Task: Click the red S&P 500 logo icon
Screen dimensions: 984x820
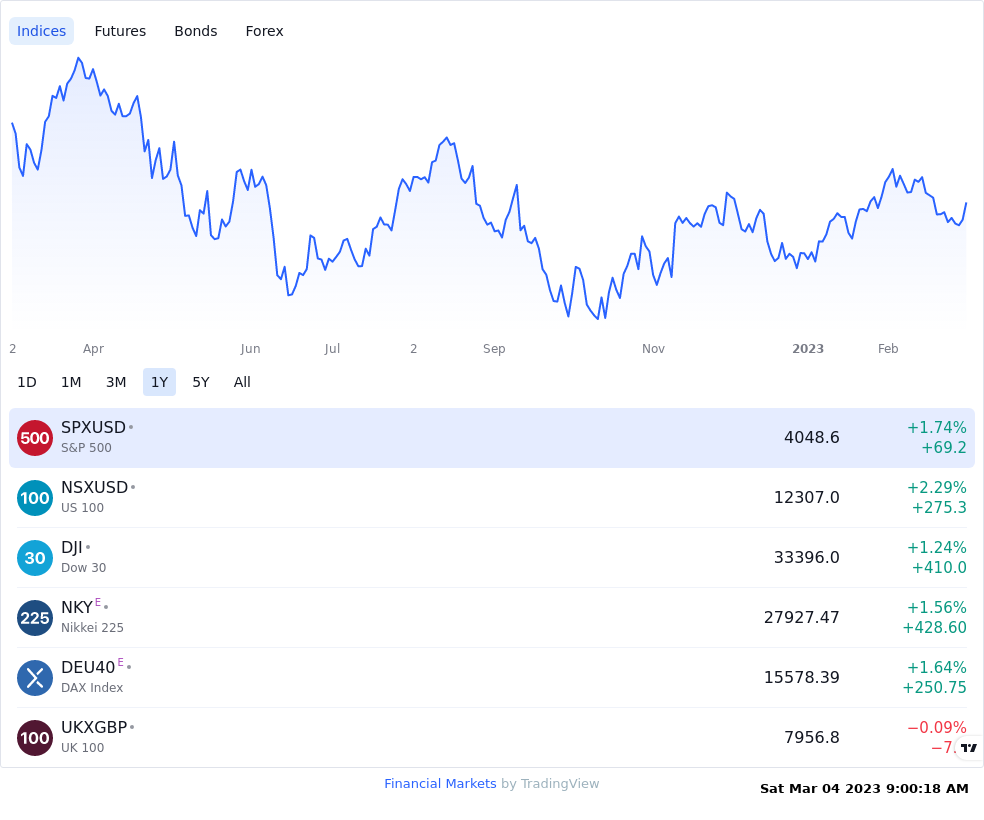Action: [35, 438]
